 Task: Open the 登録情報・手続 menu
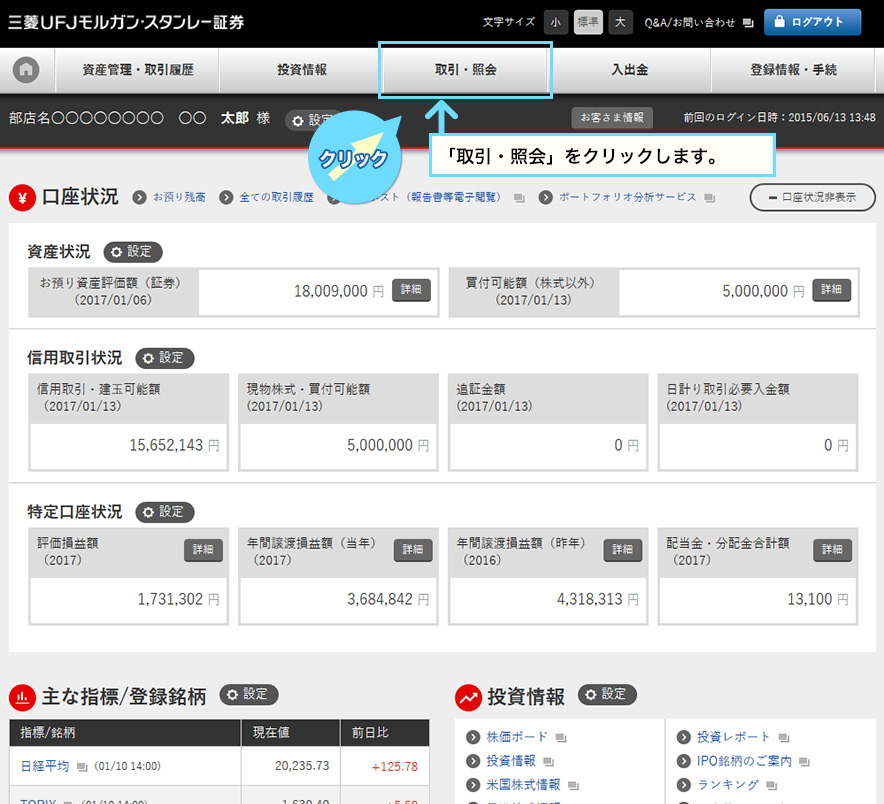pos(793,70)
